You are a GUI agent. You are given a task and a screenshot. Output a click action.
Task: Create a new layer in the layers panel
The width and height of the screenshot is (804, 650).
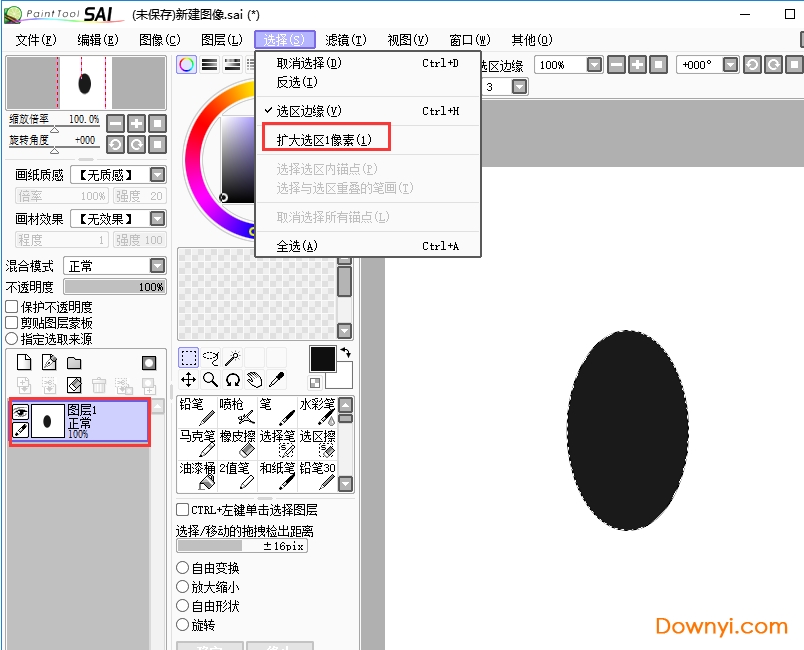pos(23,363)
